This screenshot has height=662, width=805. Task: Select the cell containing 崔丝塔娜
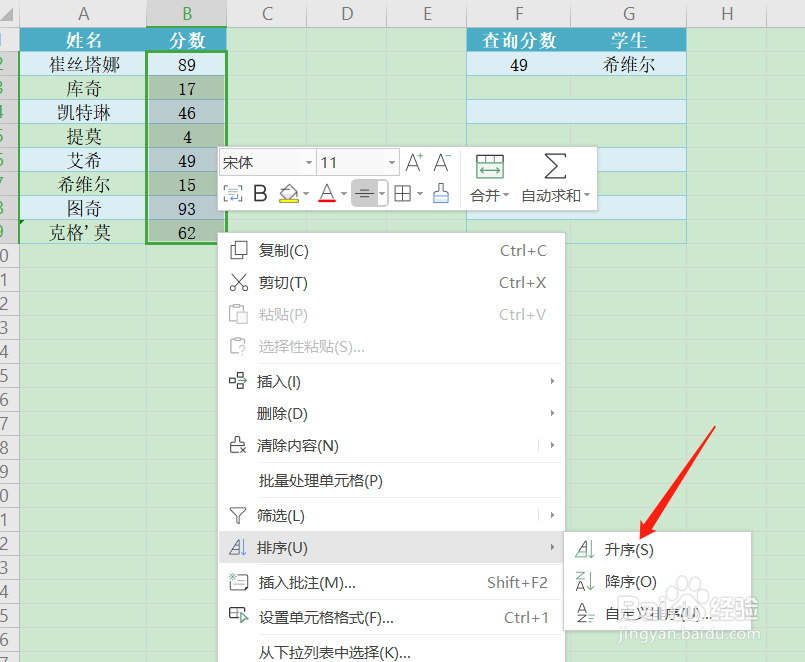click(x=83, y=64)
